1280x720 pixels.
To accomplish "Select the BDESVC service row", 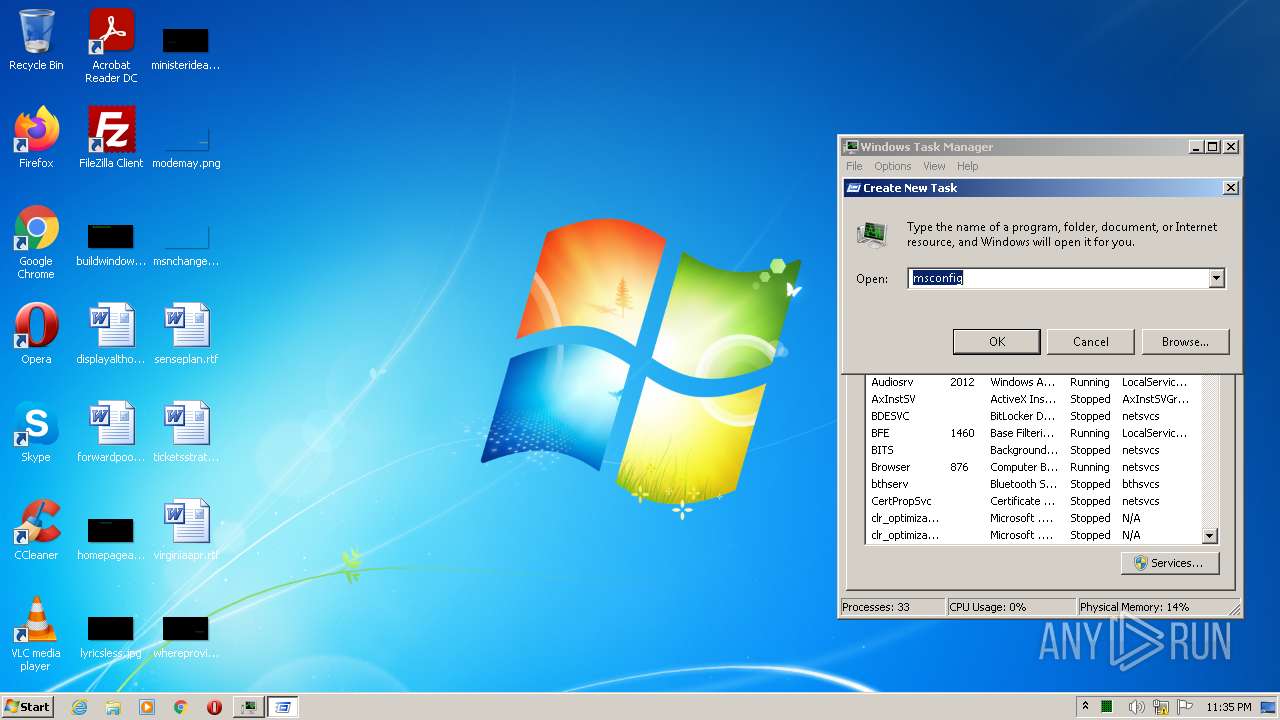I will click(1034, 416).
